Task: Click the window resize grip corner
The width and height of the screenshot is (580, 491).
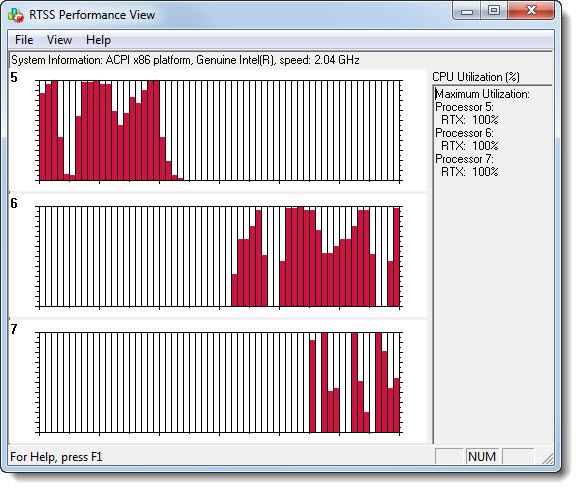Action: pyautogui.click(x=547, y=458)
